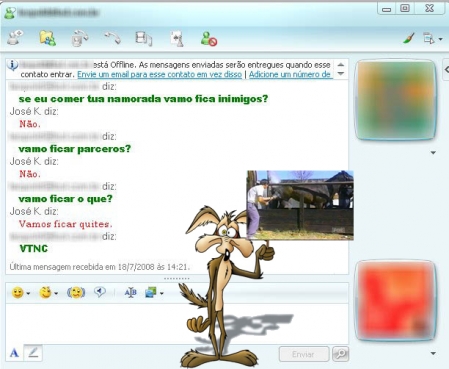Maximize the chat window

coord(405,8)
